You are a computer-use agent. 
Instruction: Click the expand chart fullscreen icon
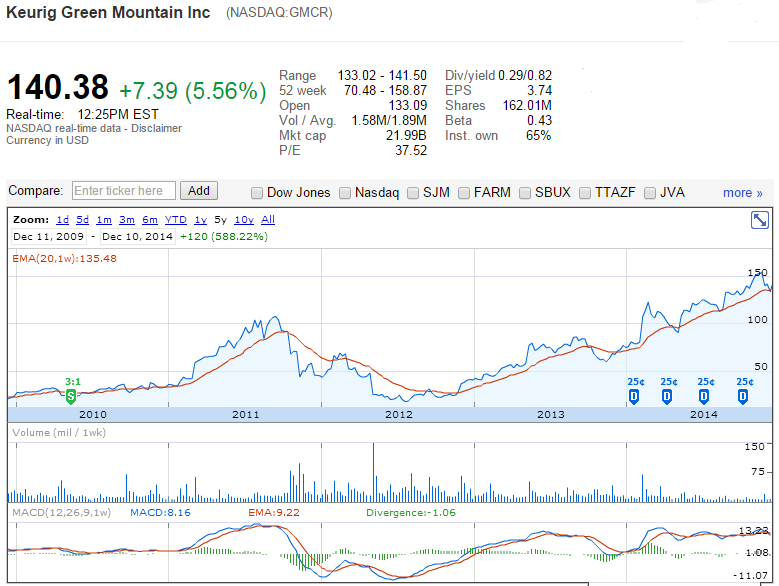pyautogui.click(x=760, y=220)
